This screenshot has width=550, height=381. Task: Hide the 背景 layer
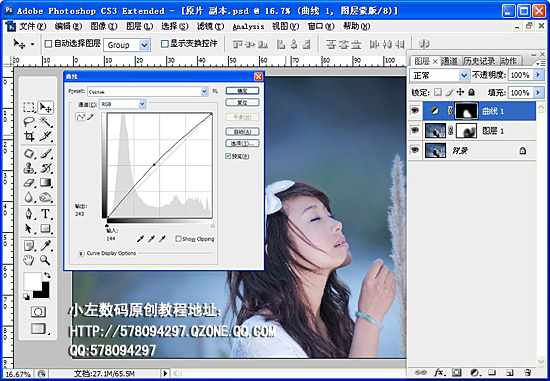point(415,151)
